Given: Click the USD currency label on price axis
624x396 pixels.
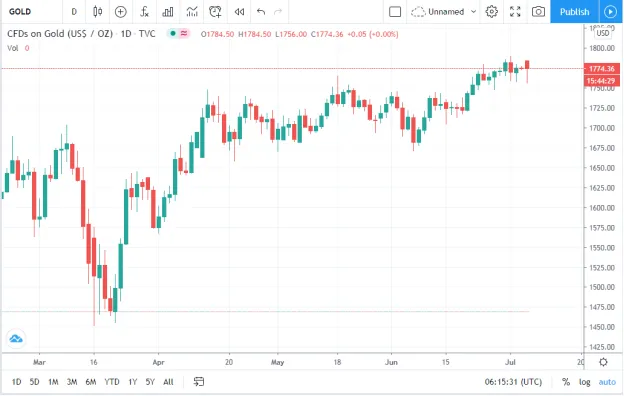Looking at the screenshot, I should coord(603,33).
